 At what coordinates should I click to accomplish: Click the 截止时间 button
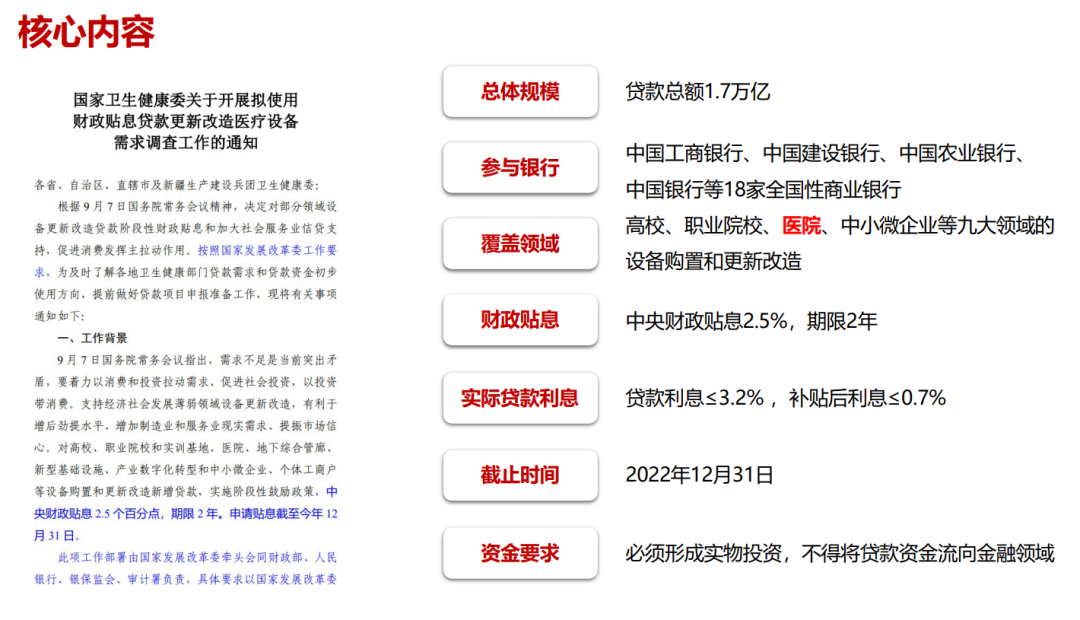pyautogui.click(x=520, y=475)
